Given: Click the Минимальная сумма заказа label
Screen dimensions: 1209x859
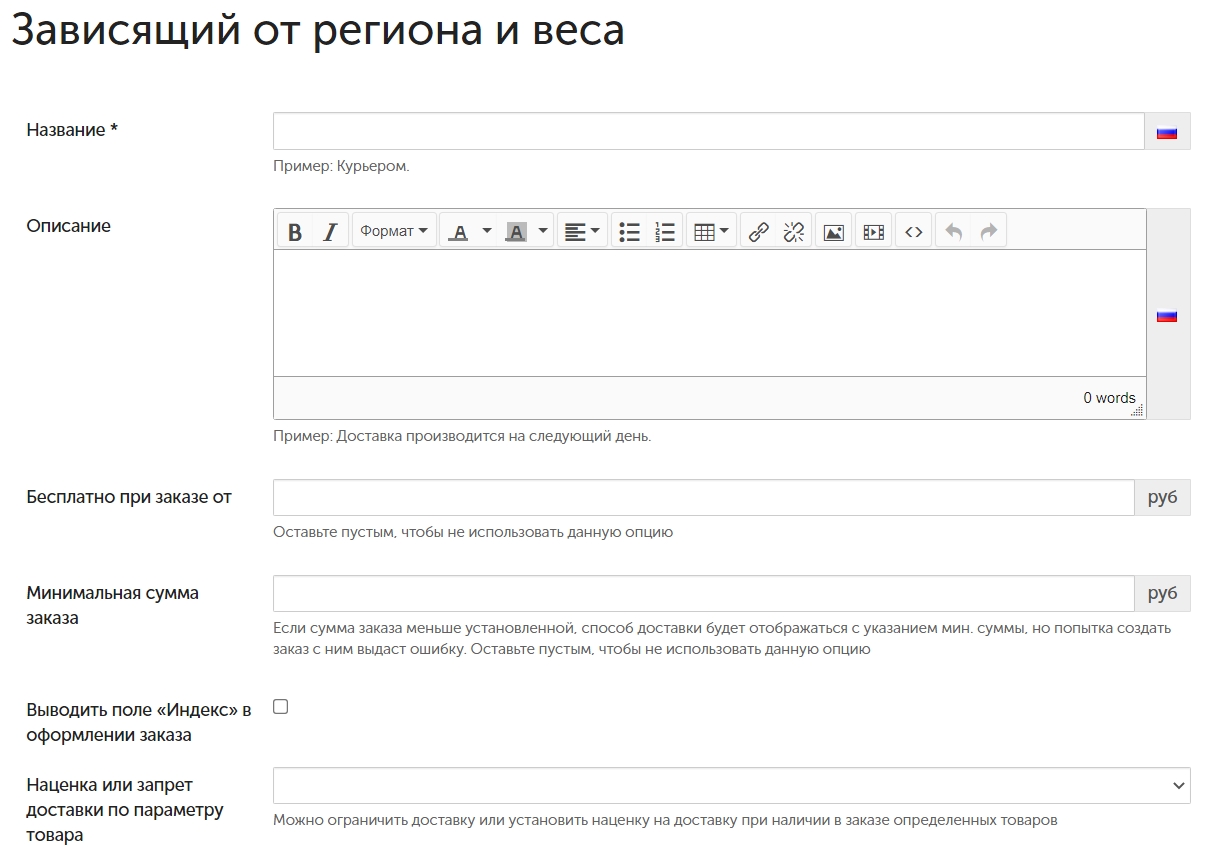Looking at the screenshot, I should coord(113,605).
